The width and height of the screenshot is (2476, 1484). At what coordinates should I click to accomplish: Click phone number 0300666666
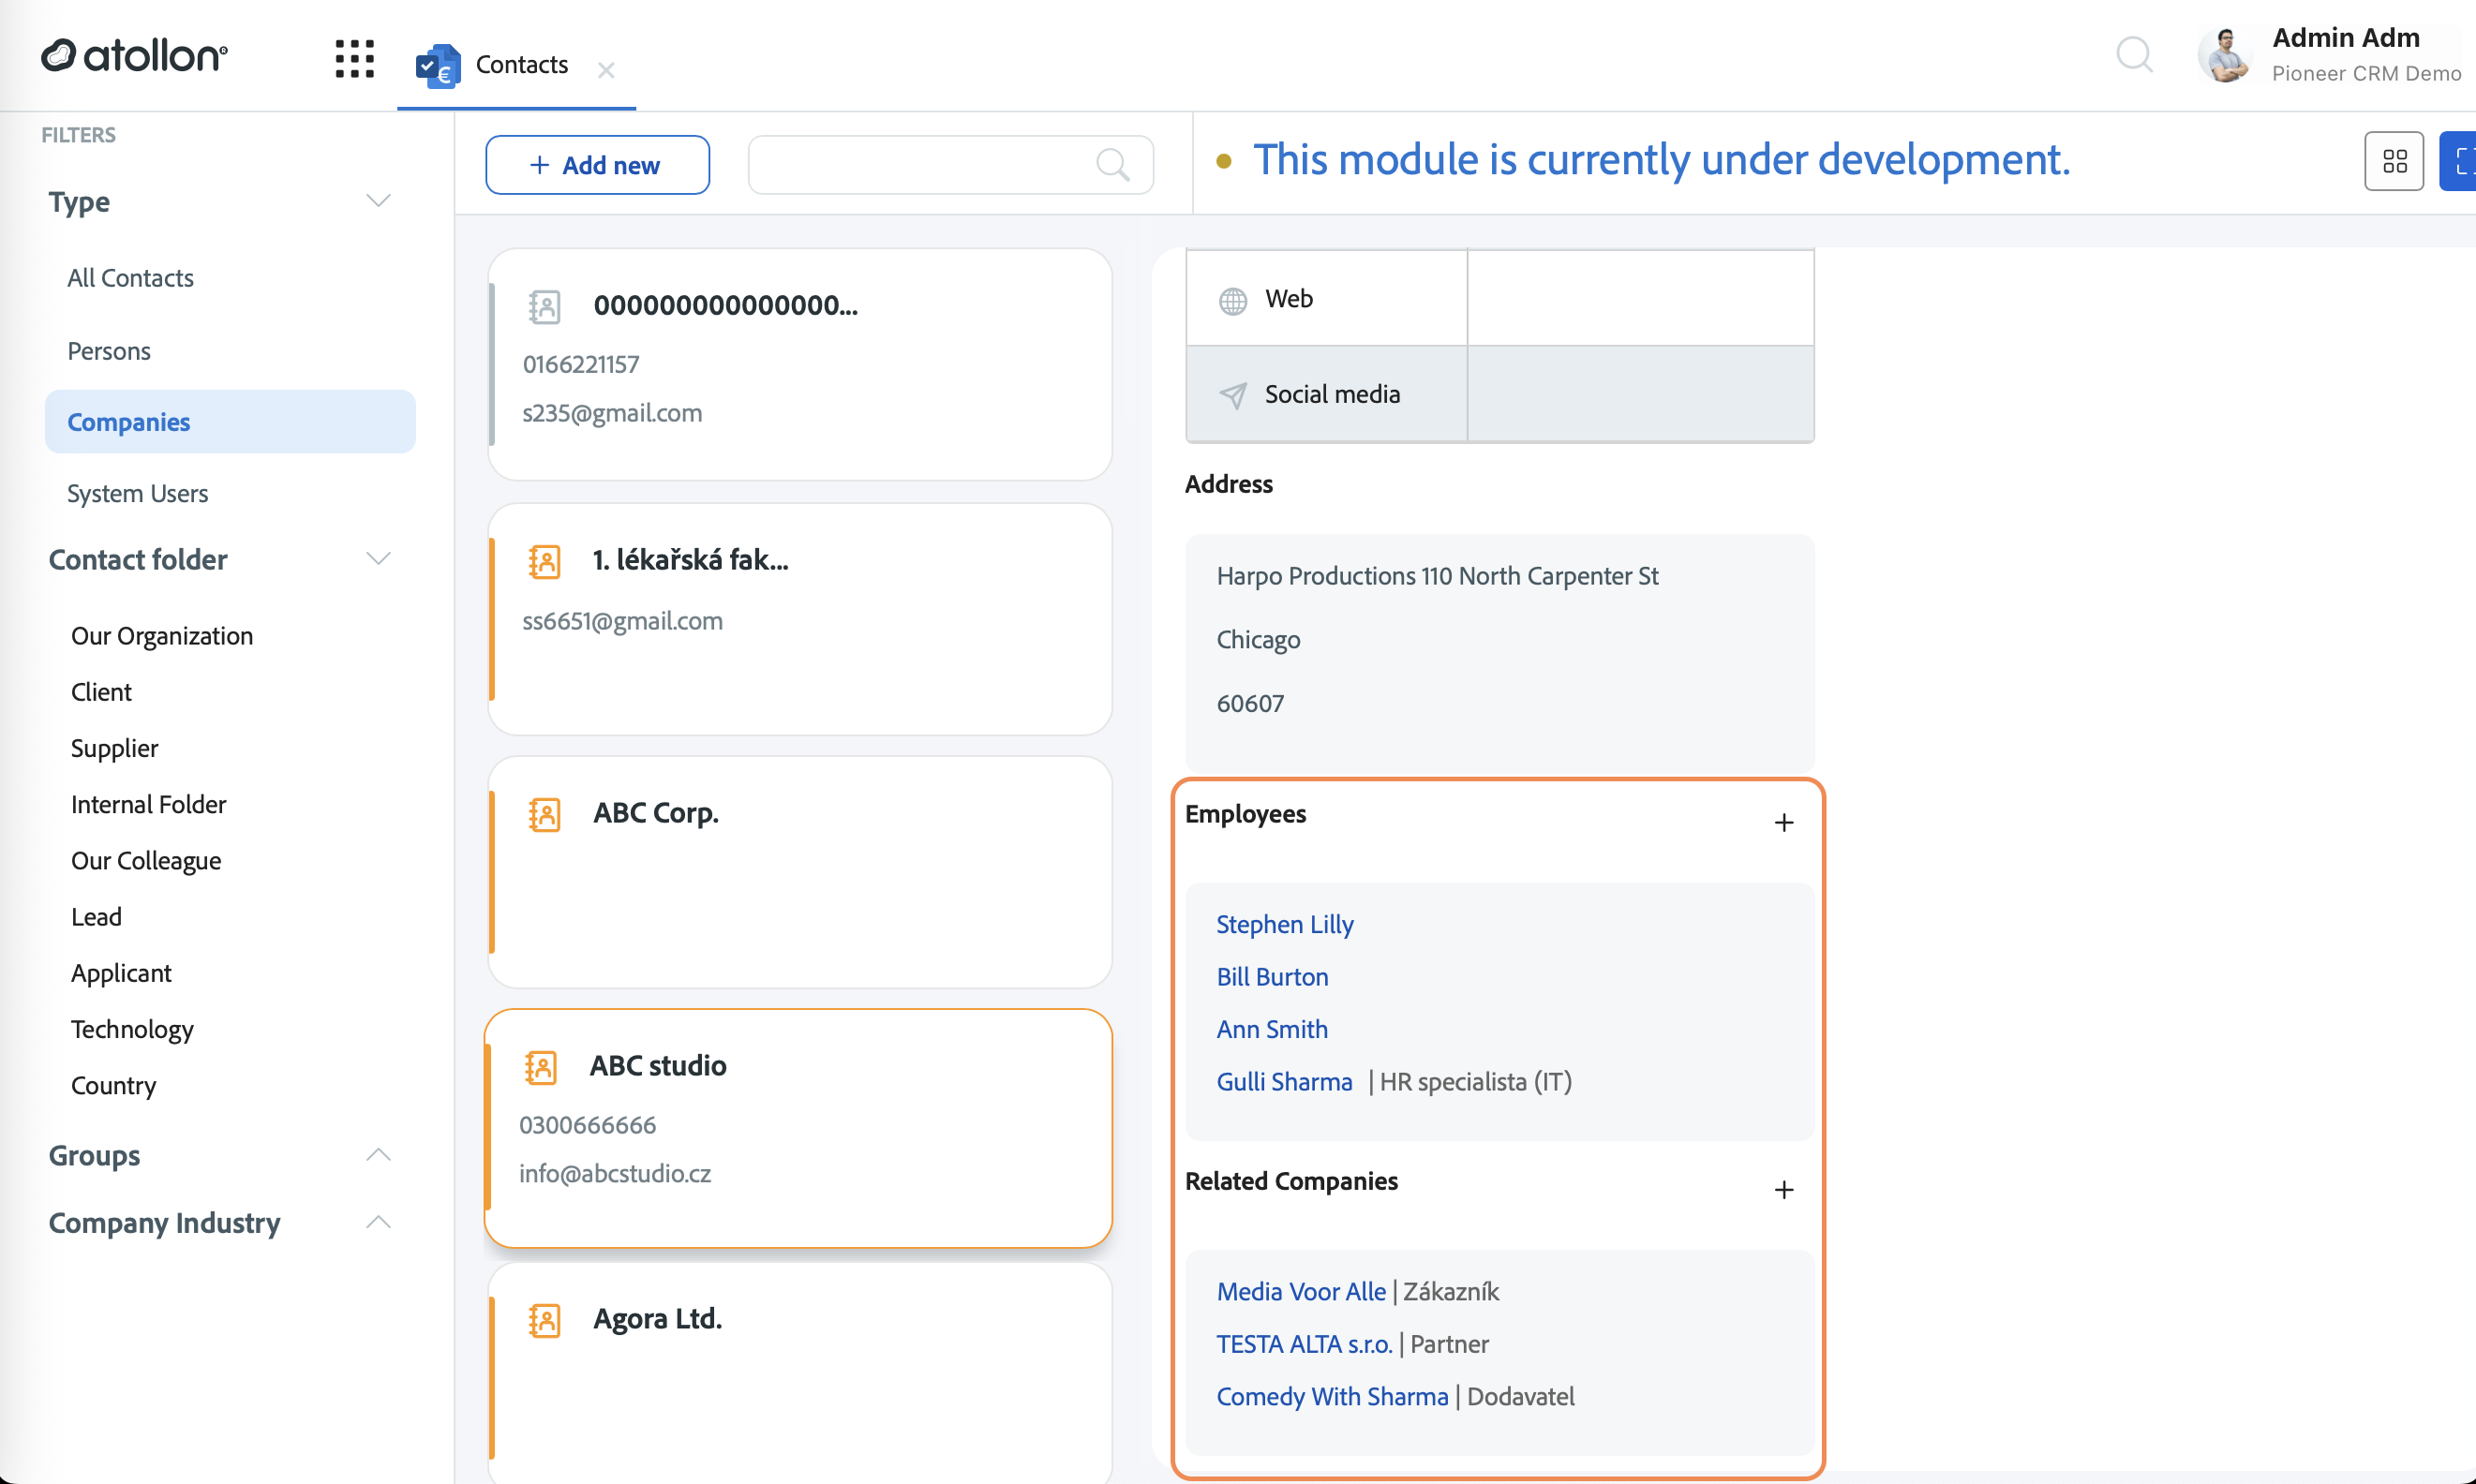tap(588, 1125)
